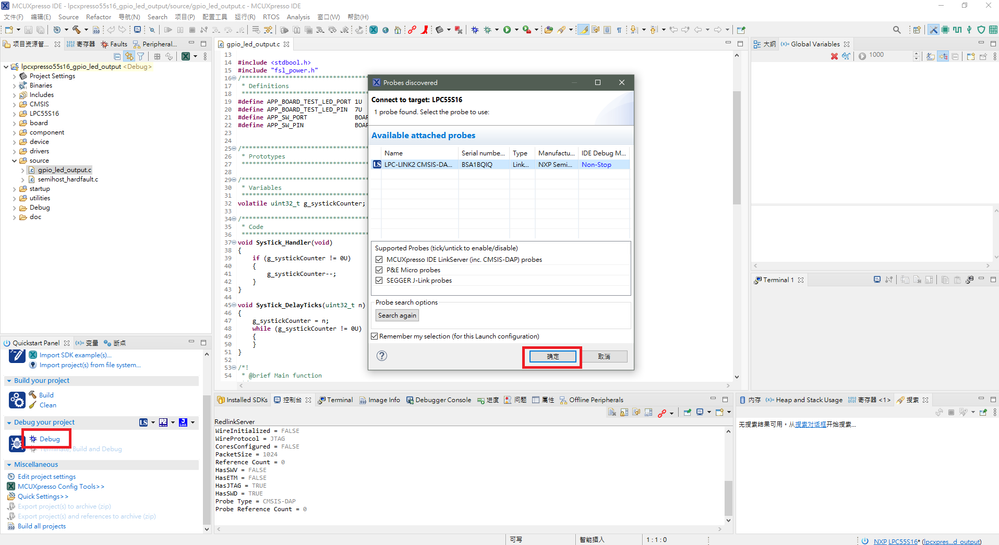This screenshot has height=545, width=999.
Task: Open the Analysis menu
Action: tap(298, 17)
